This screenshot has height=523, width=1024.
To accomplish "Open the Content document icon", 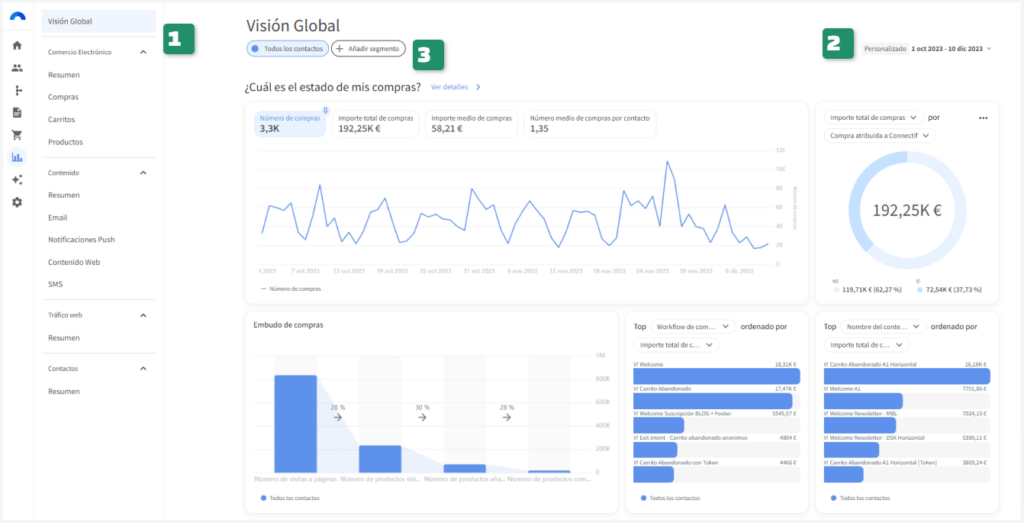I will (17, 113).
